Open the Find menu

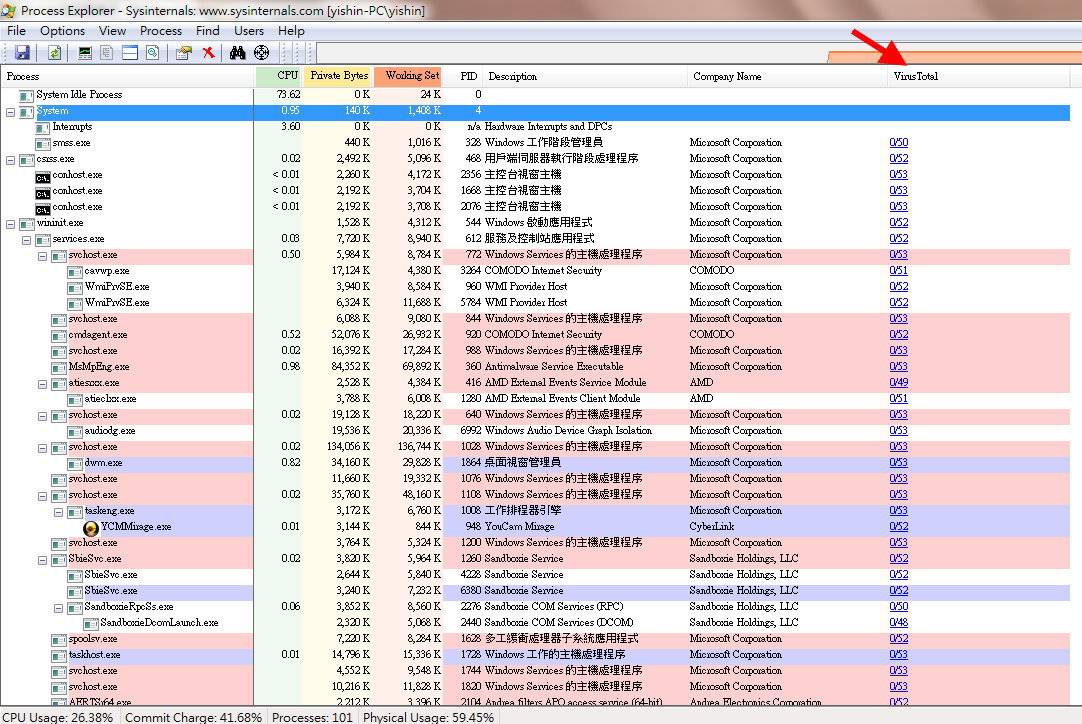pos(207,31)
